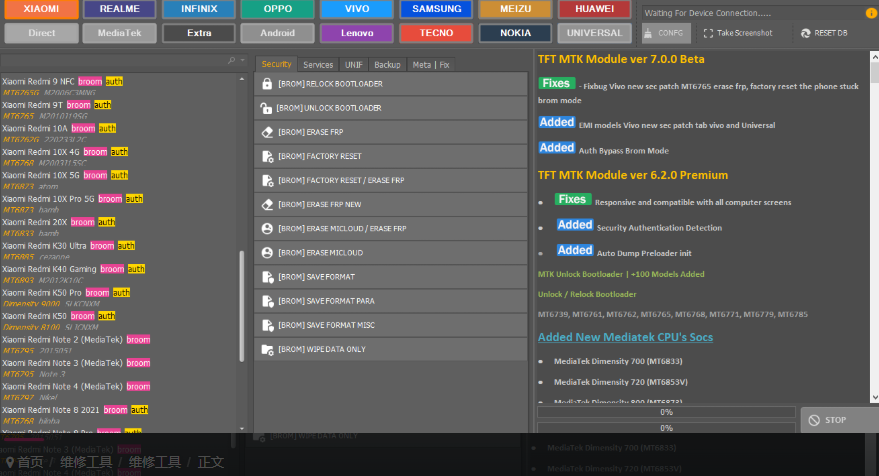Click the Take Screenshot frame icon
Screen dimensions: 879x476
[708, 33]
